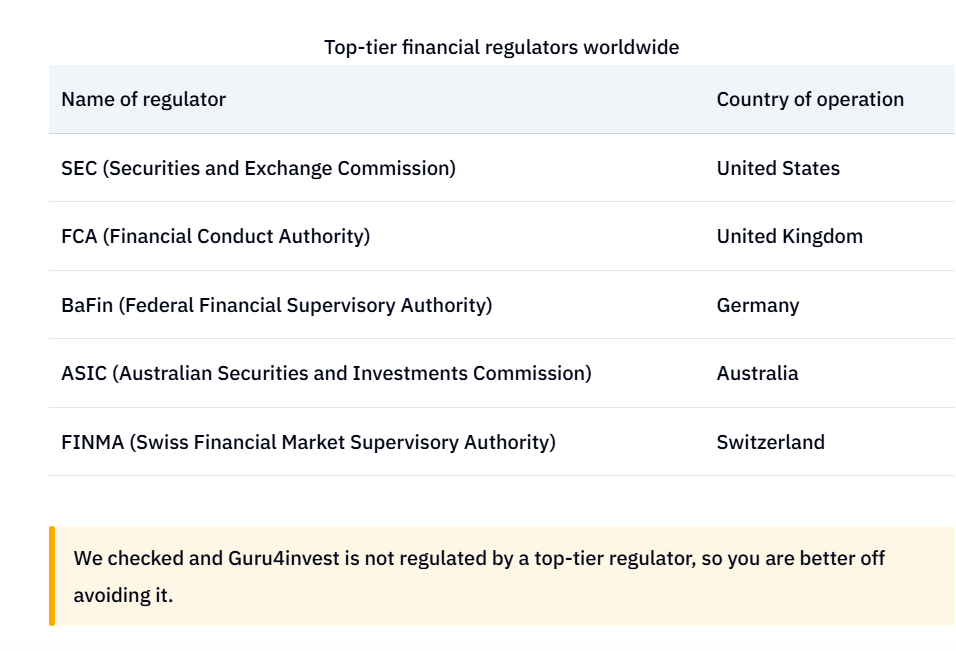Screen dimensions: 956x651
Task: Select the FINMA Swiss Financial Market cell
Action: pos(309,442)
